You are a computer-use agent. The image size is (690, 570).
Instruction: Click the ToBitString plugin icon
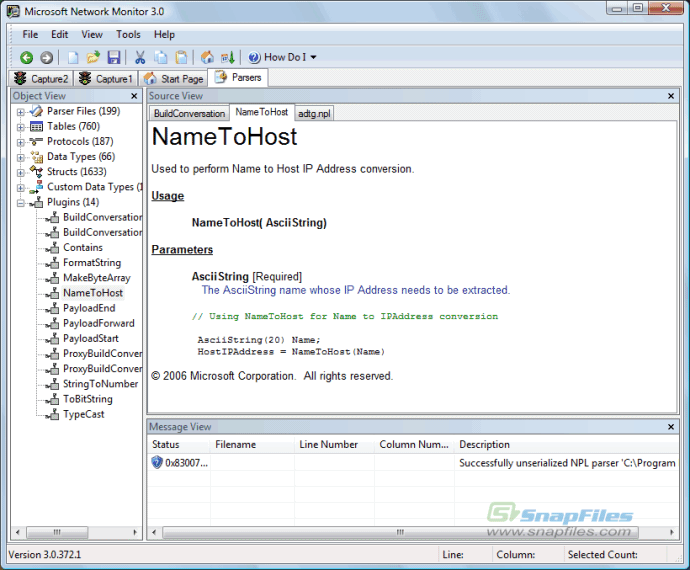point(52,399)
